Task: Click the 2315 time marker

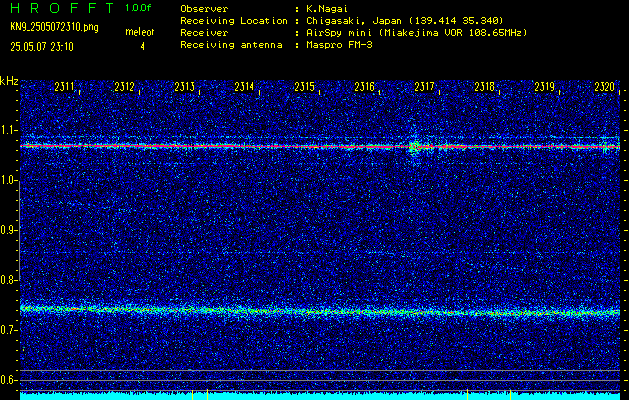Action: [x=304, y=87]
